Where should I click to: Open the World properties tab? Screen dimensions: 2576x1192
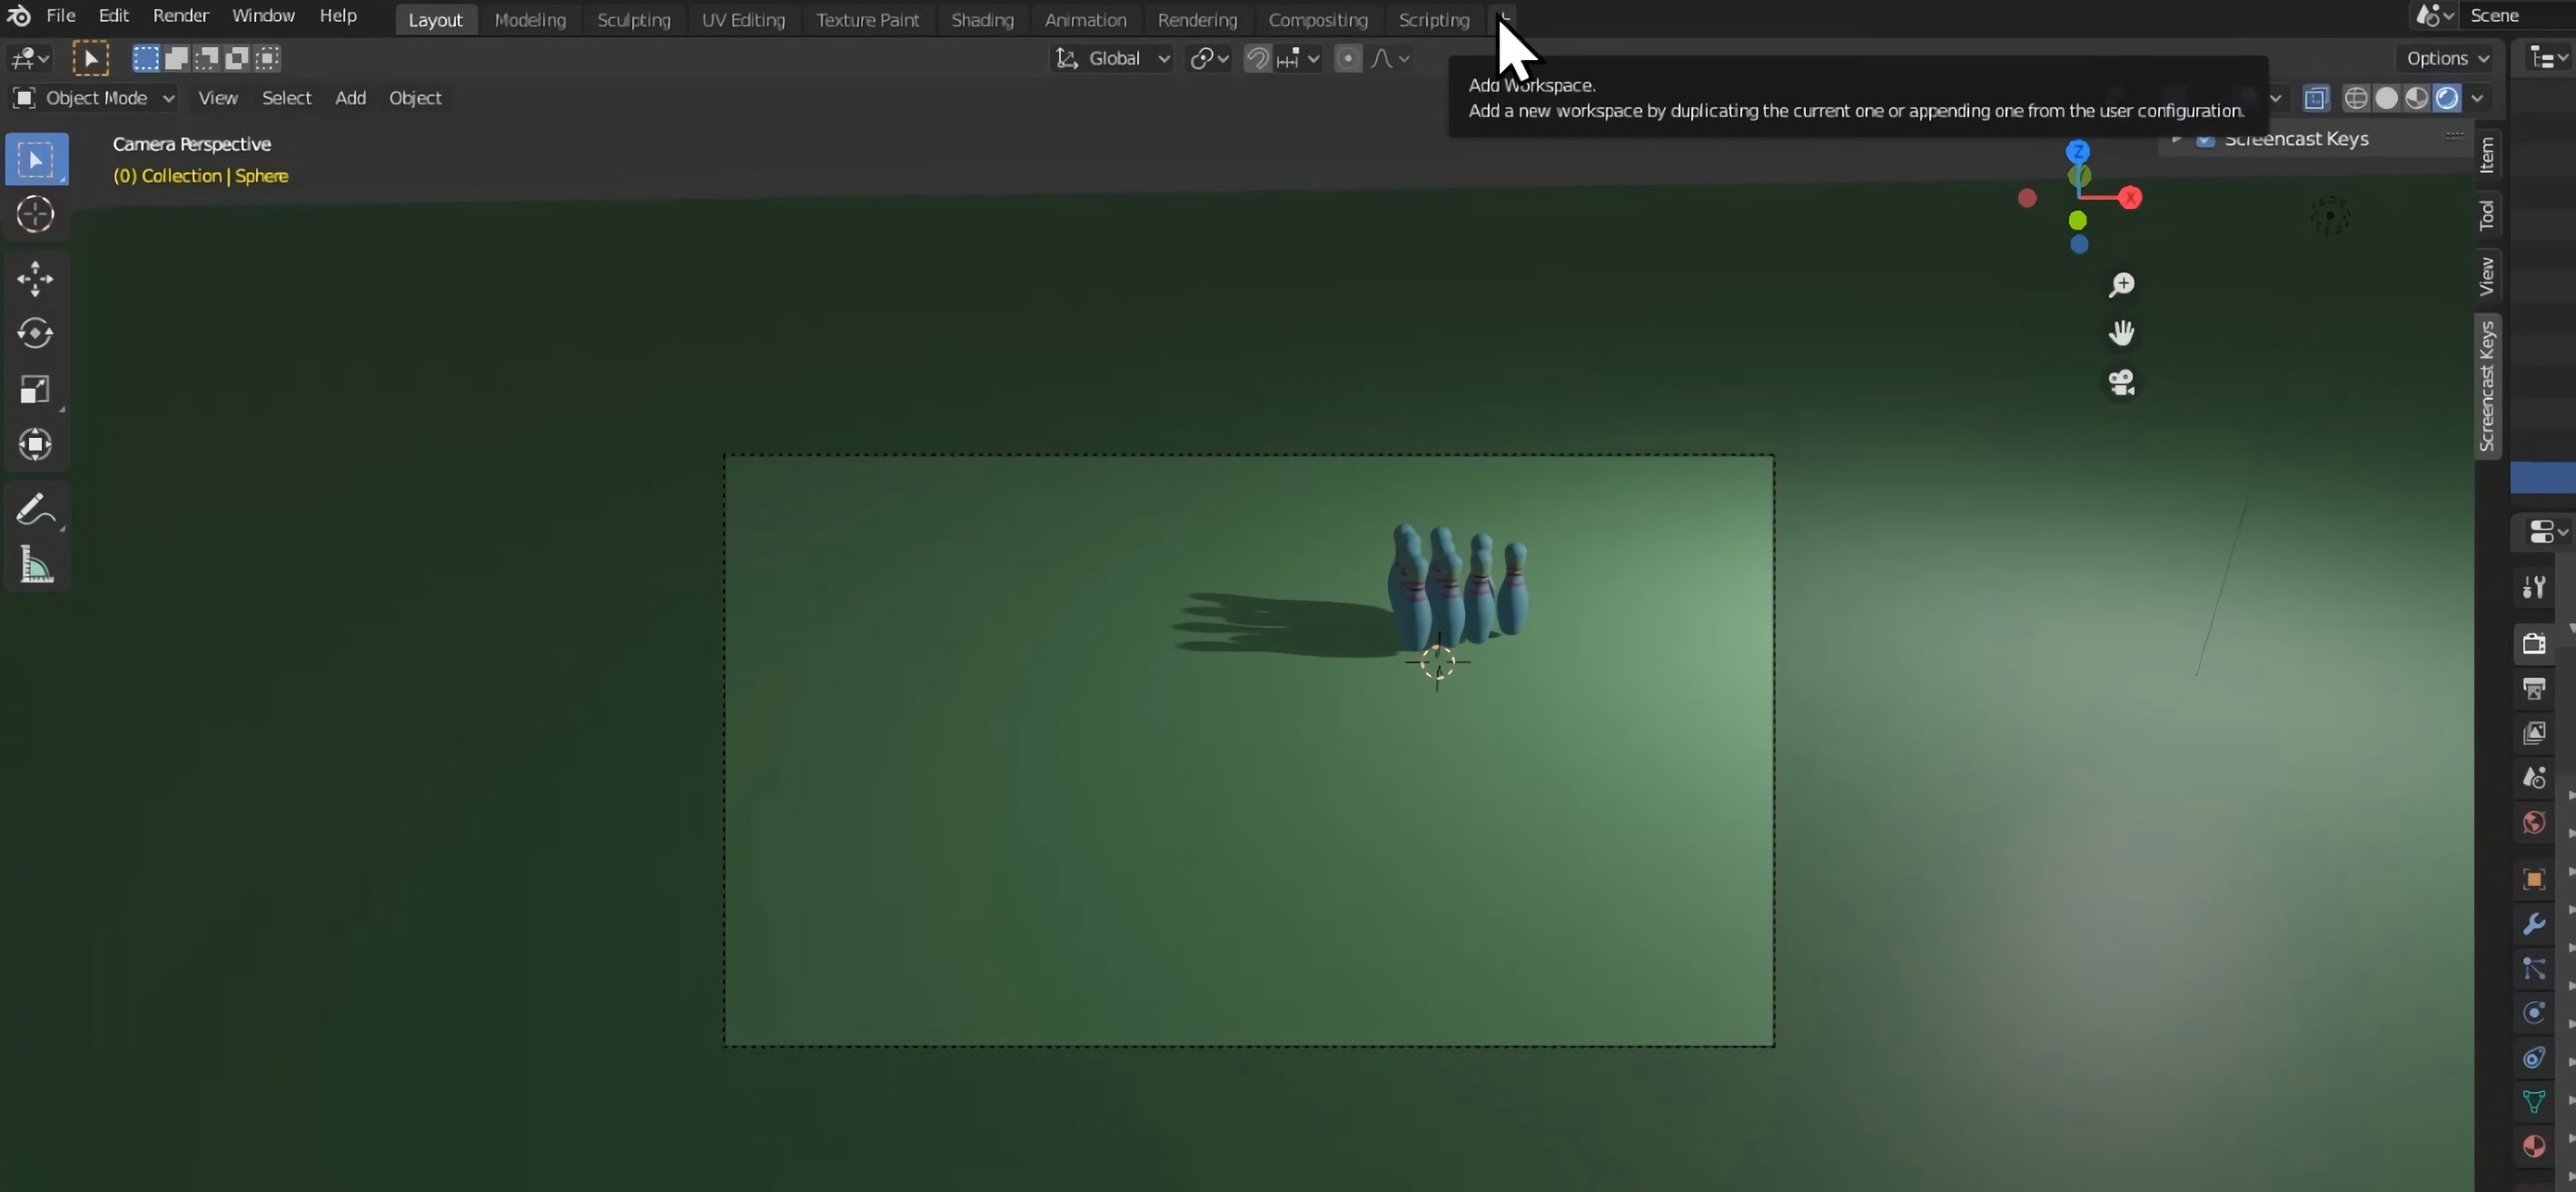coord(2533,822)
